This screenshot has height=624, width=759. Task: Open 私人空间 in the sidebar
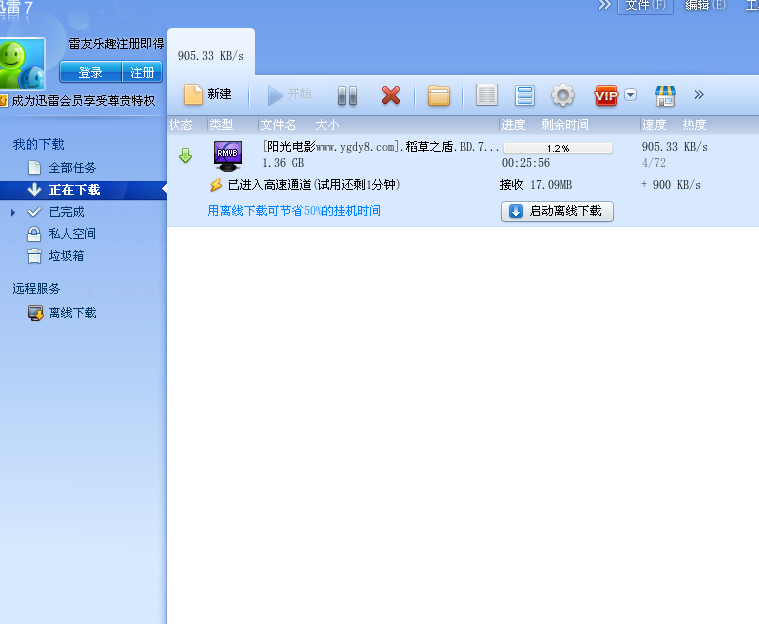[72, 234]
